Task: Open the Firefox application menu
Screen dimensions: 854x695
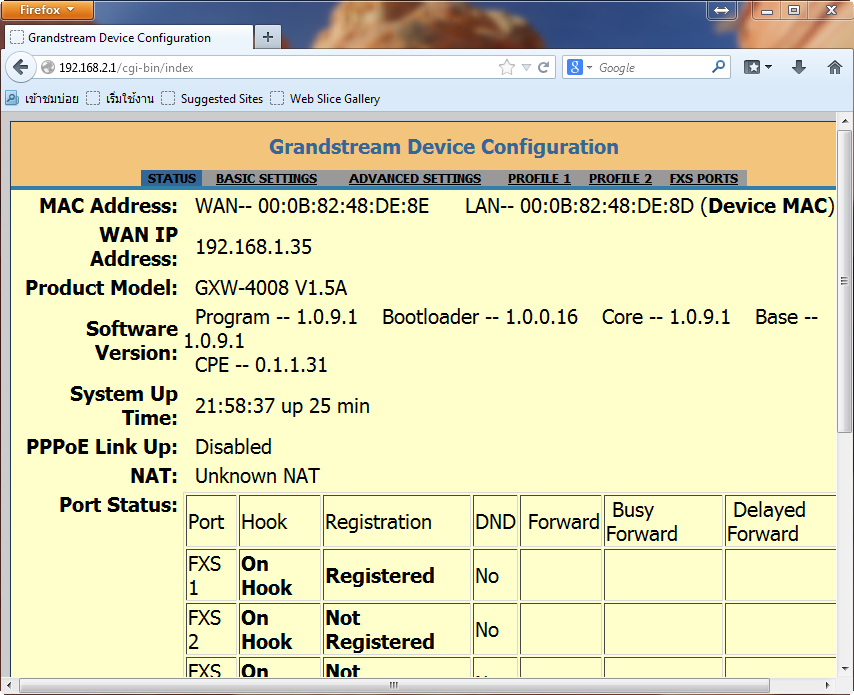Action: 47,10
